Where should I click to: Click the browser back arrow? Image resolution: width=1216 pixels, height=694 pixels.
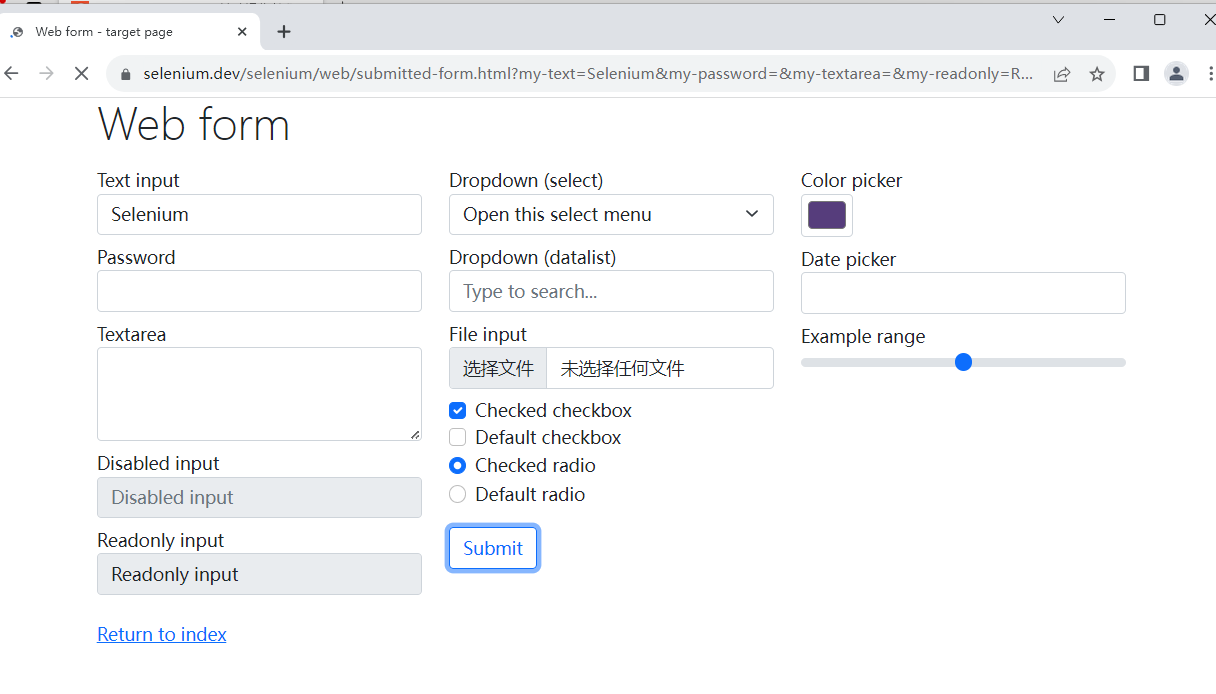(x=12, y=74)
